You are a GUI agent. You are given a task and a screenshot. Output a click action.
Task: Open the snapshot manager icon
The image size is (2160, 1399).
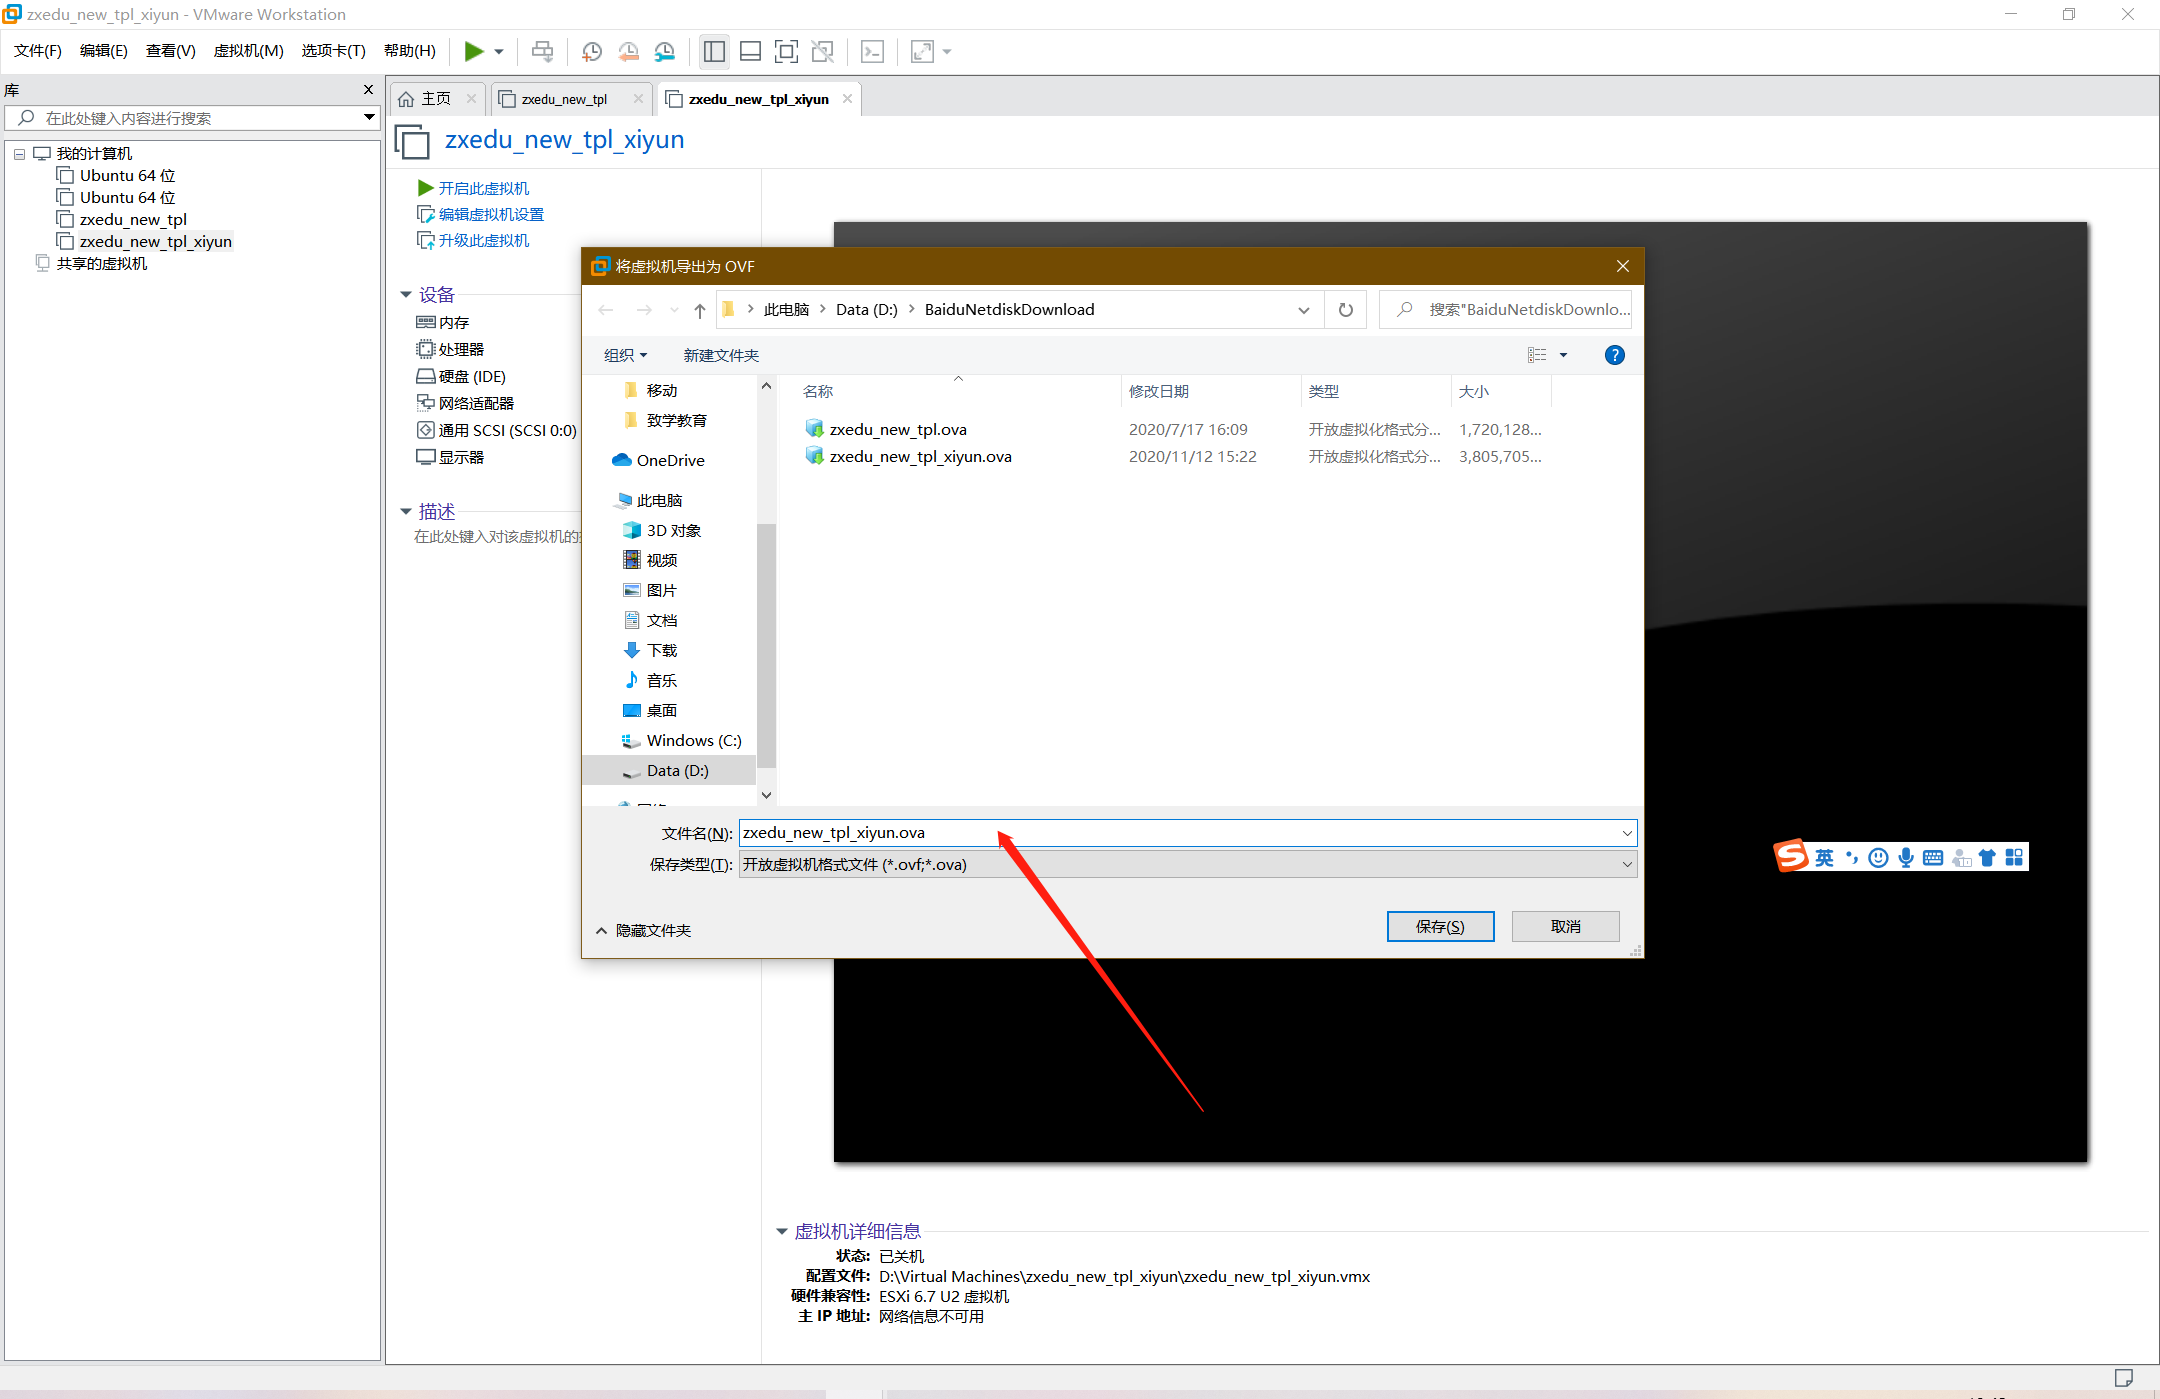(665, 51)
